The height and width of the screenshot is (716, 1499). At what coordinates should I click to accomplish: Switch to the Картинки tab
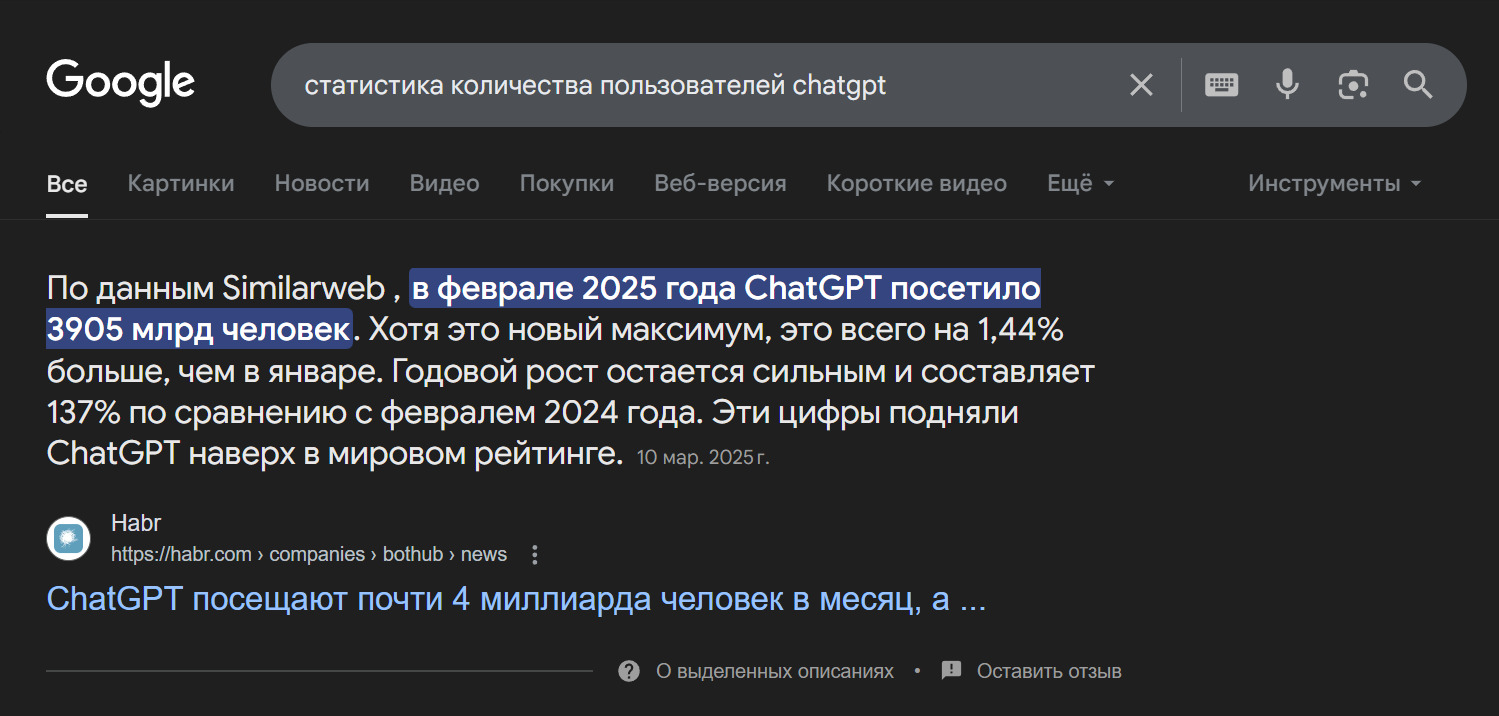pyautogui.click(x=181, y=184)
